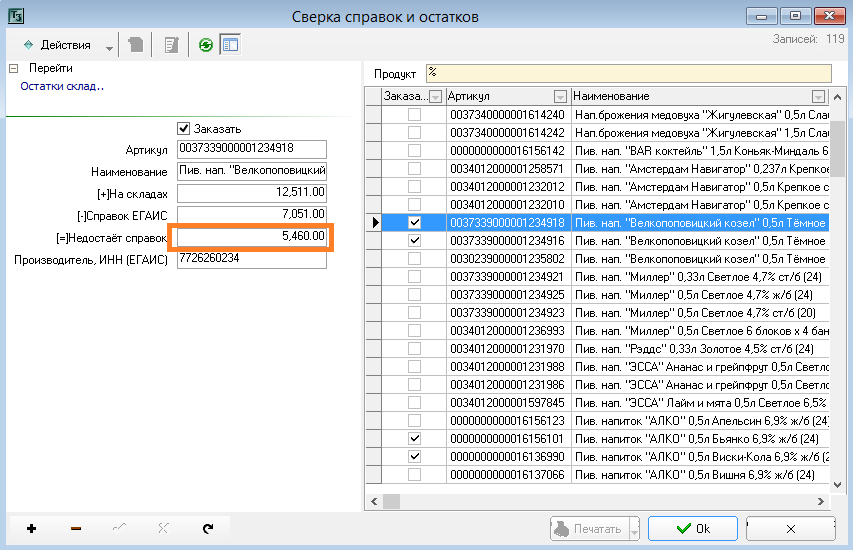Check the box for article 000000000016156142
This screenshot has width=853, height=550.
(415, 150)
